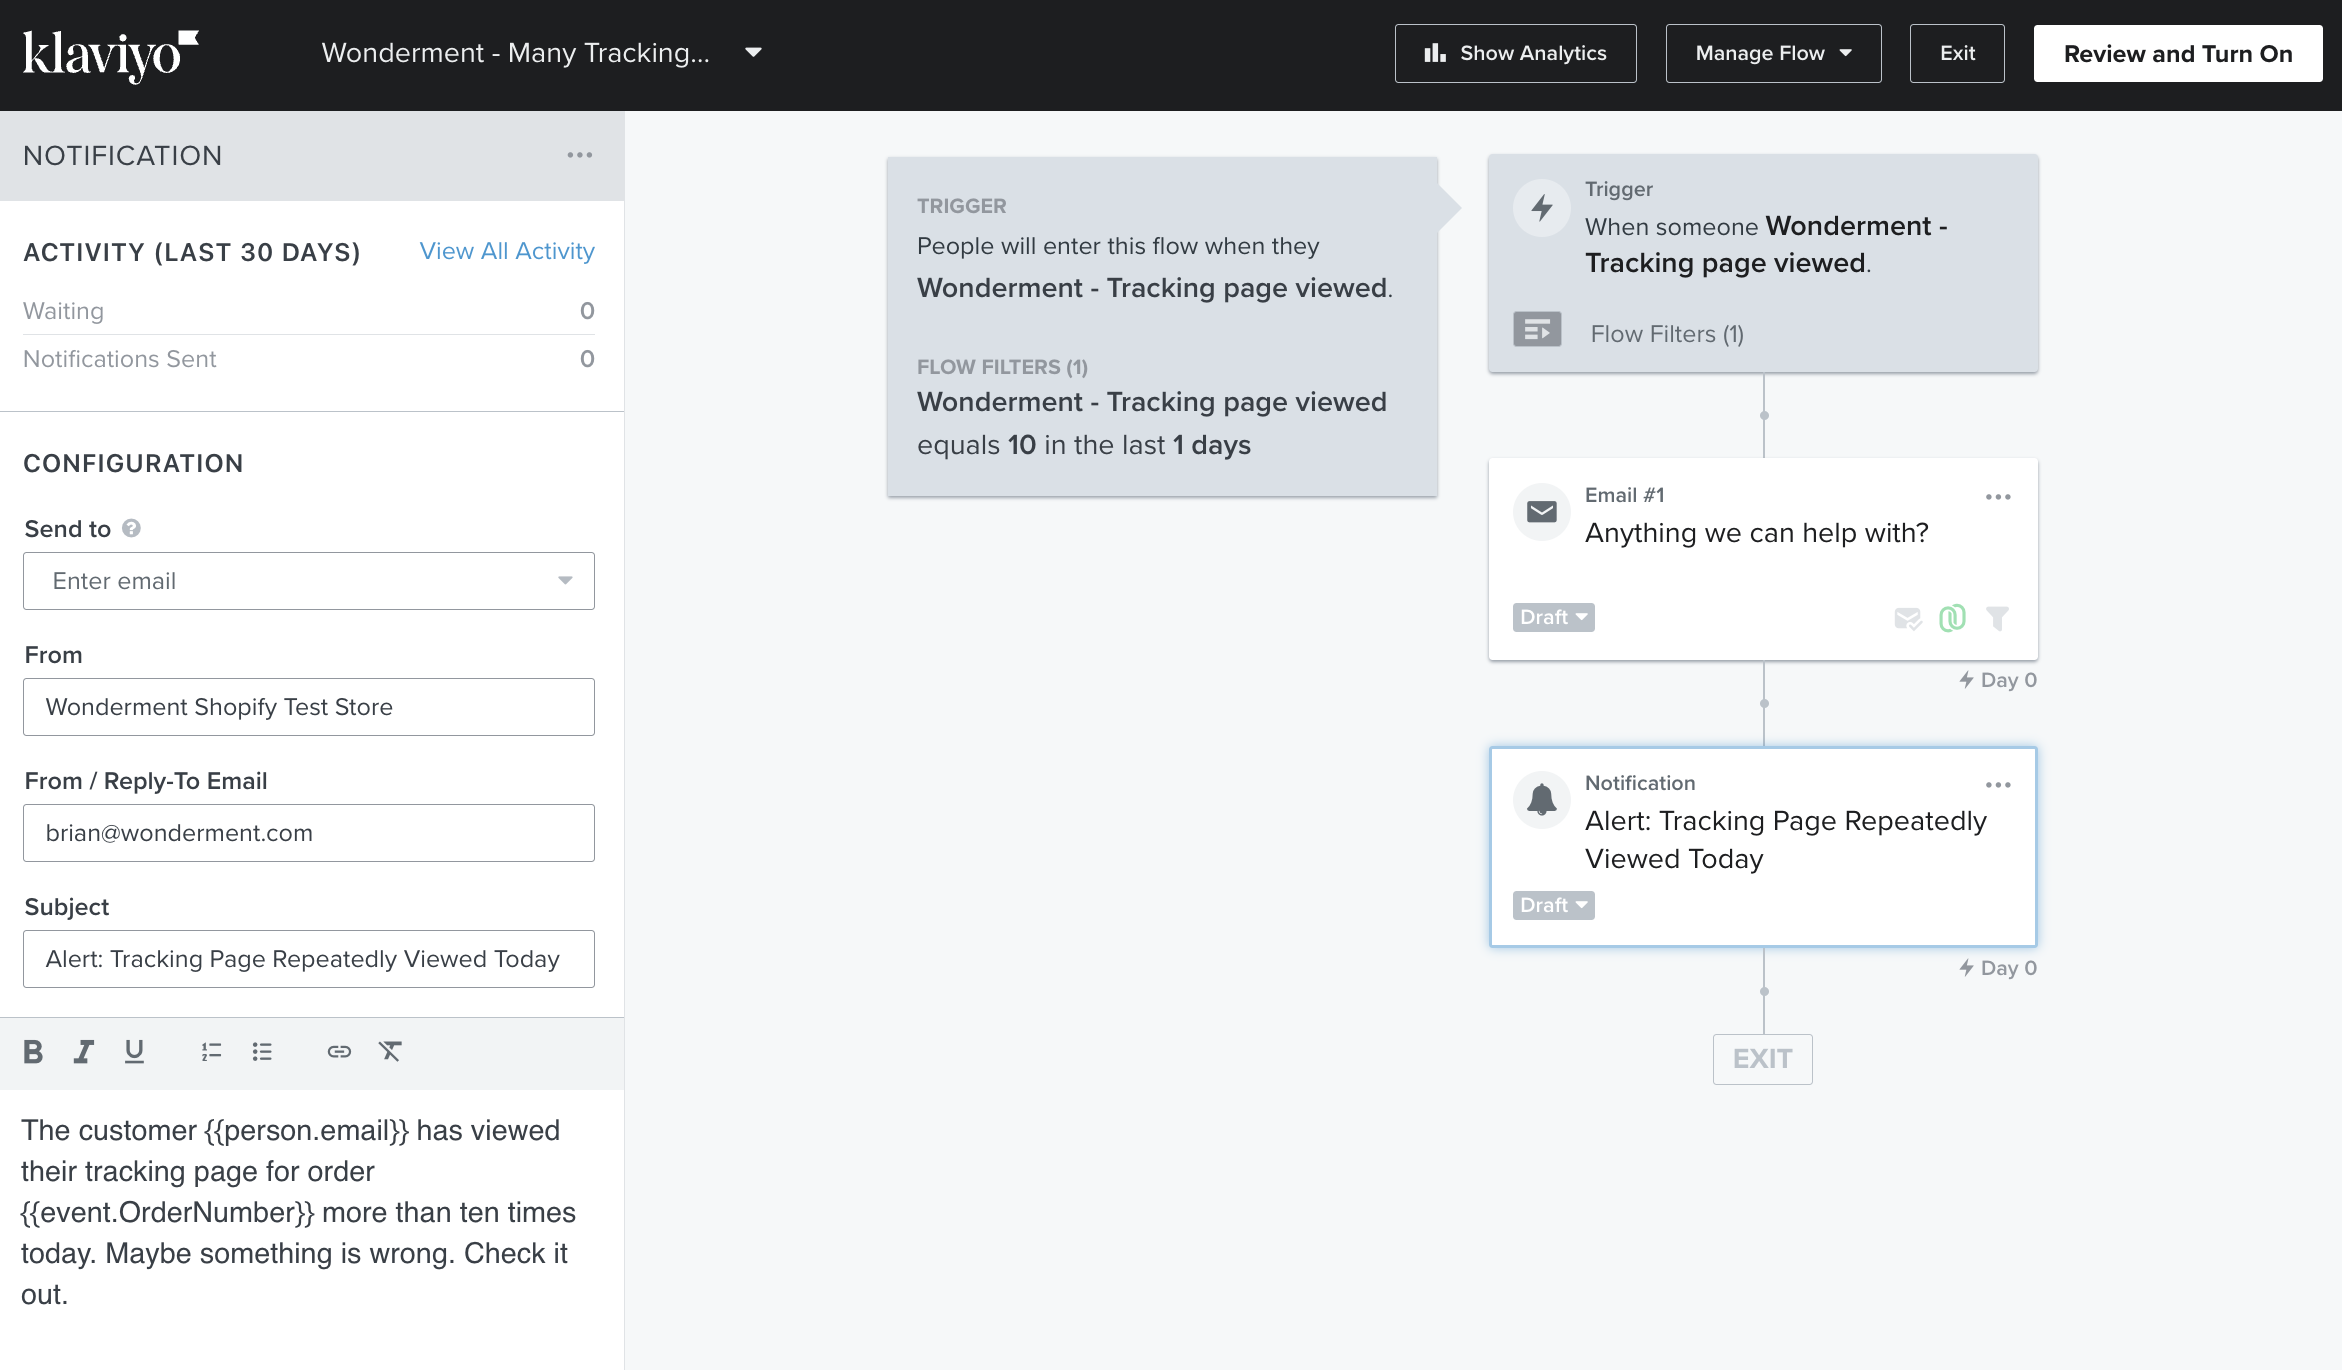
Task: Click the Show Analytics button
Action: pos(1515,53)
